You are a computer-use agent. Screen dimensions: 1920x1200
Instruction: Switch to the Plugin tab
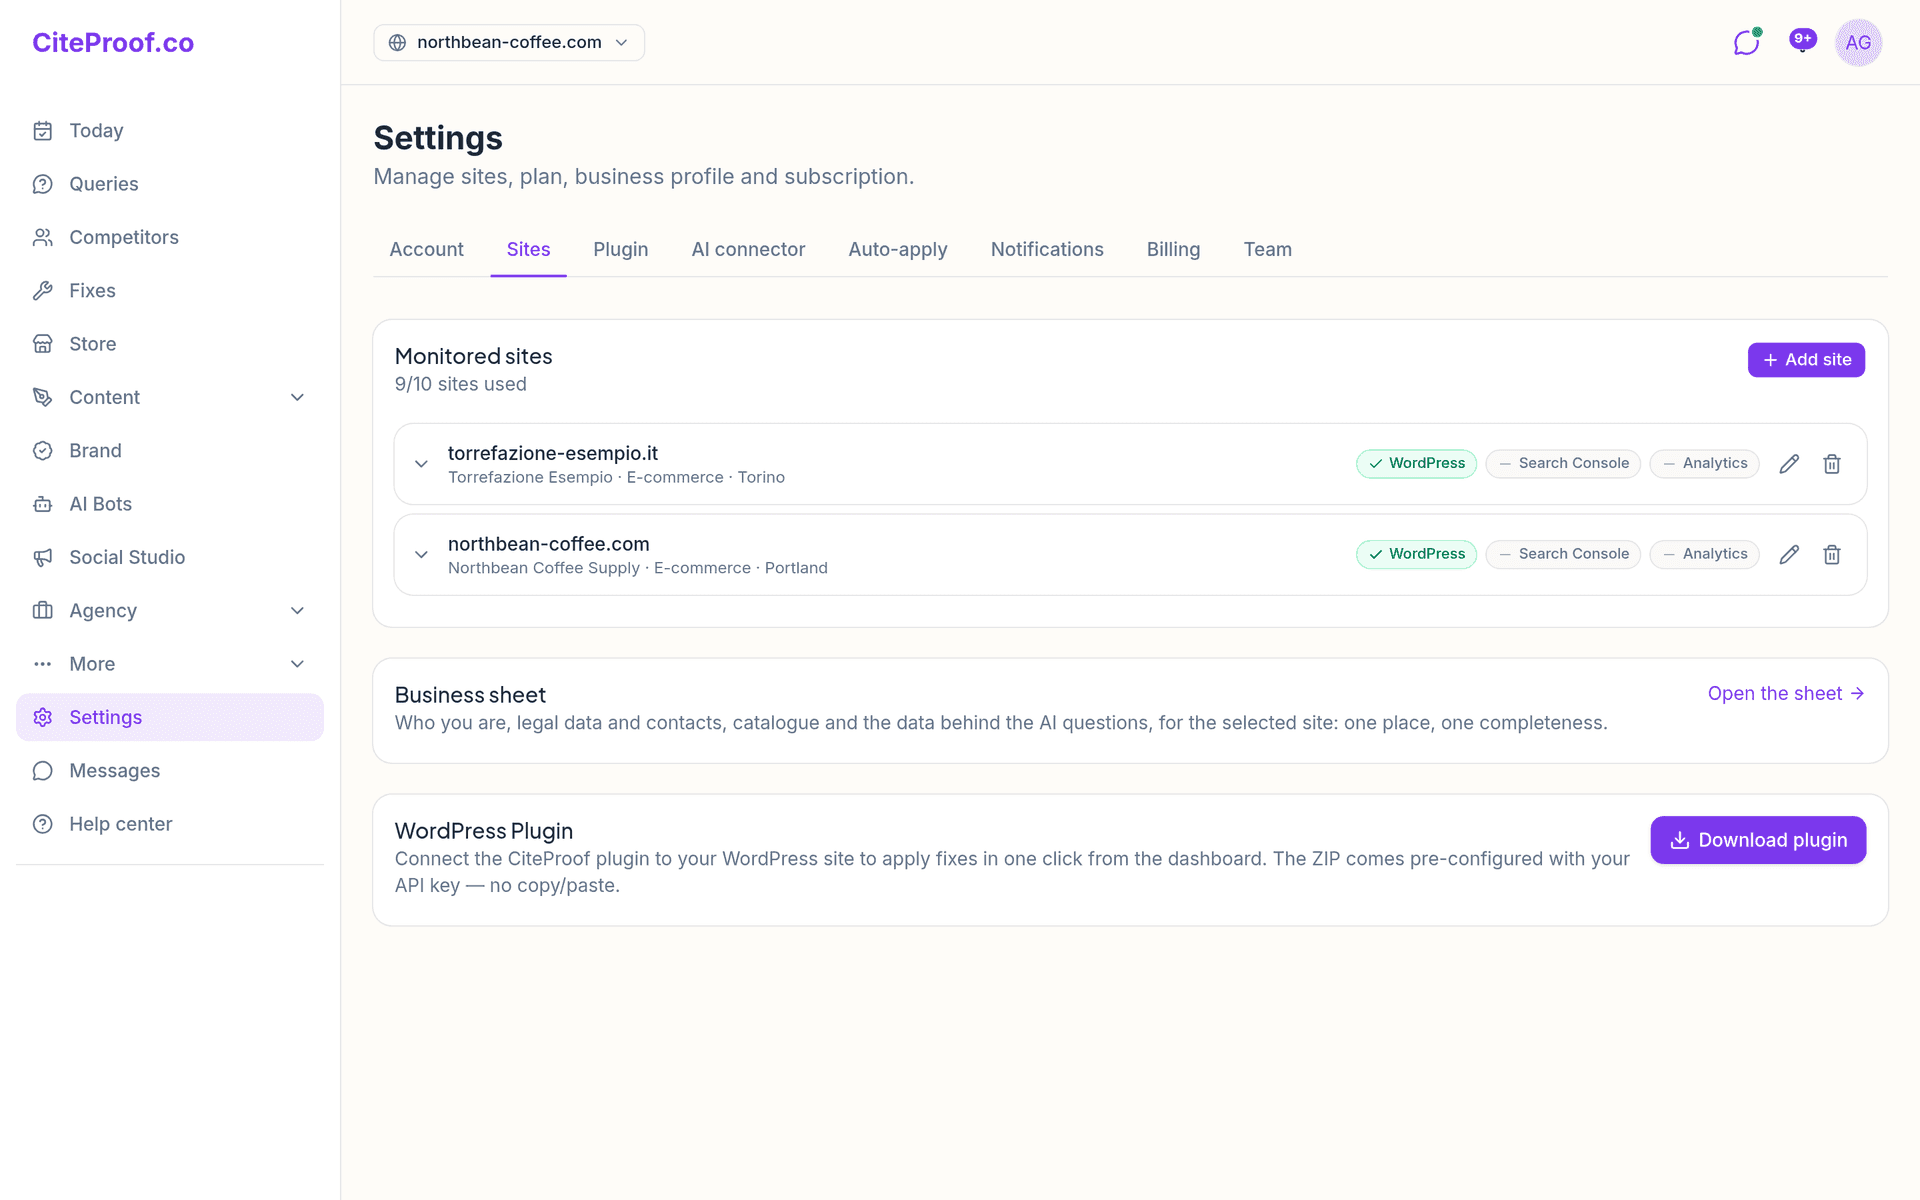(x=620, y=250)
